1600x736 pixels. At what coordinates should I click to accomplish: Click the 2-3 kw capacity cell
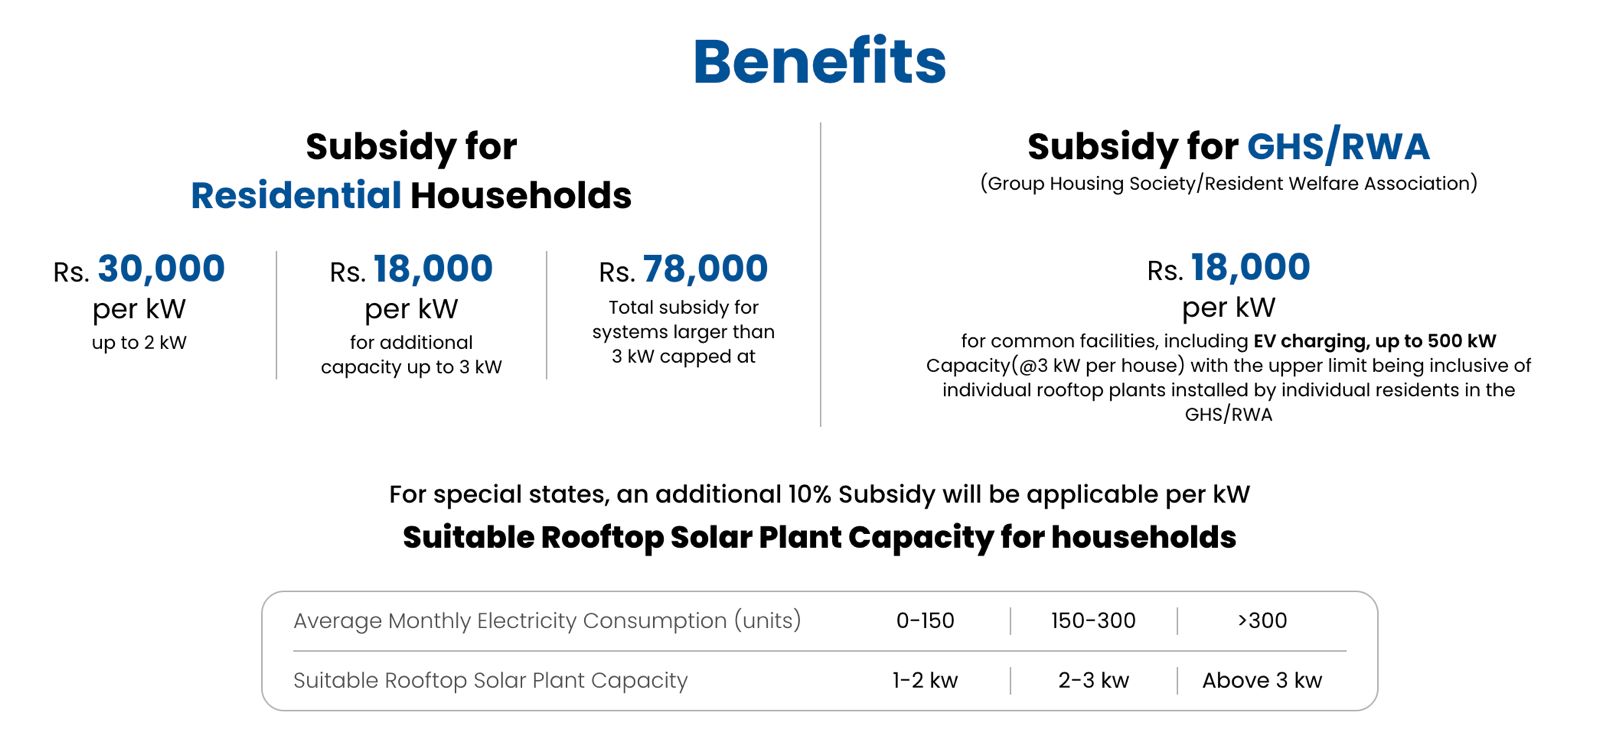tap(1093, 681)
